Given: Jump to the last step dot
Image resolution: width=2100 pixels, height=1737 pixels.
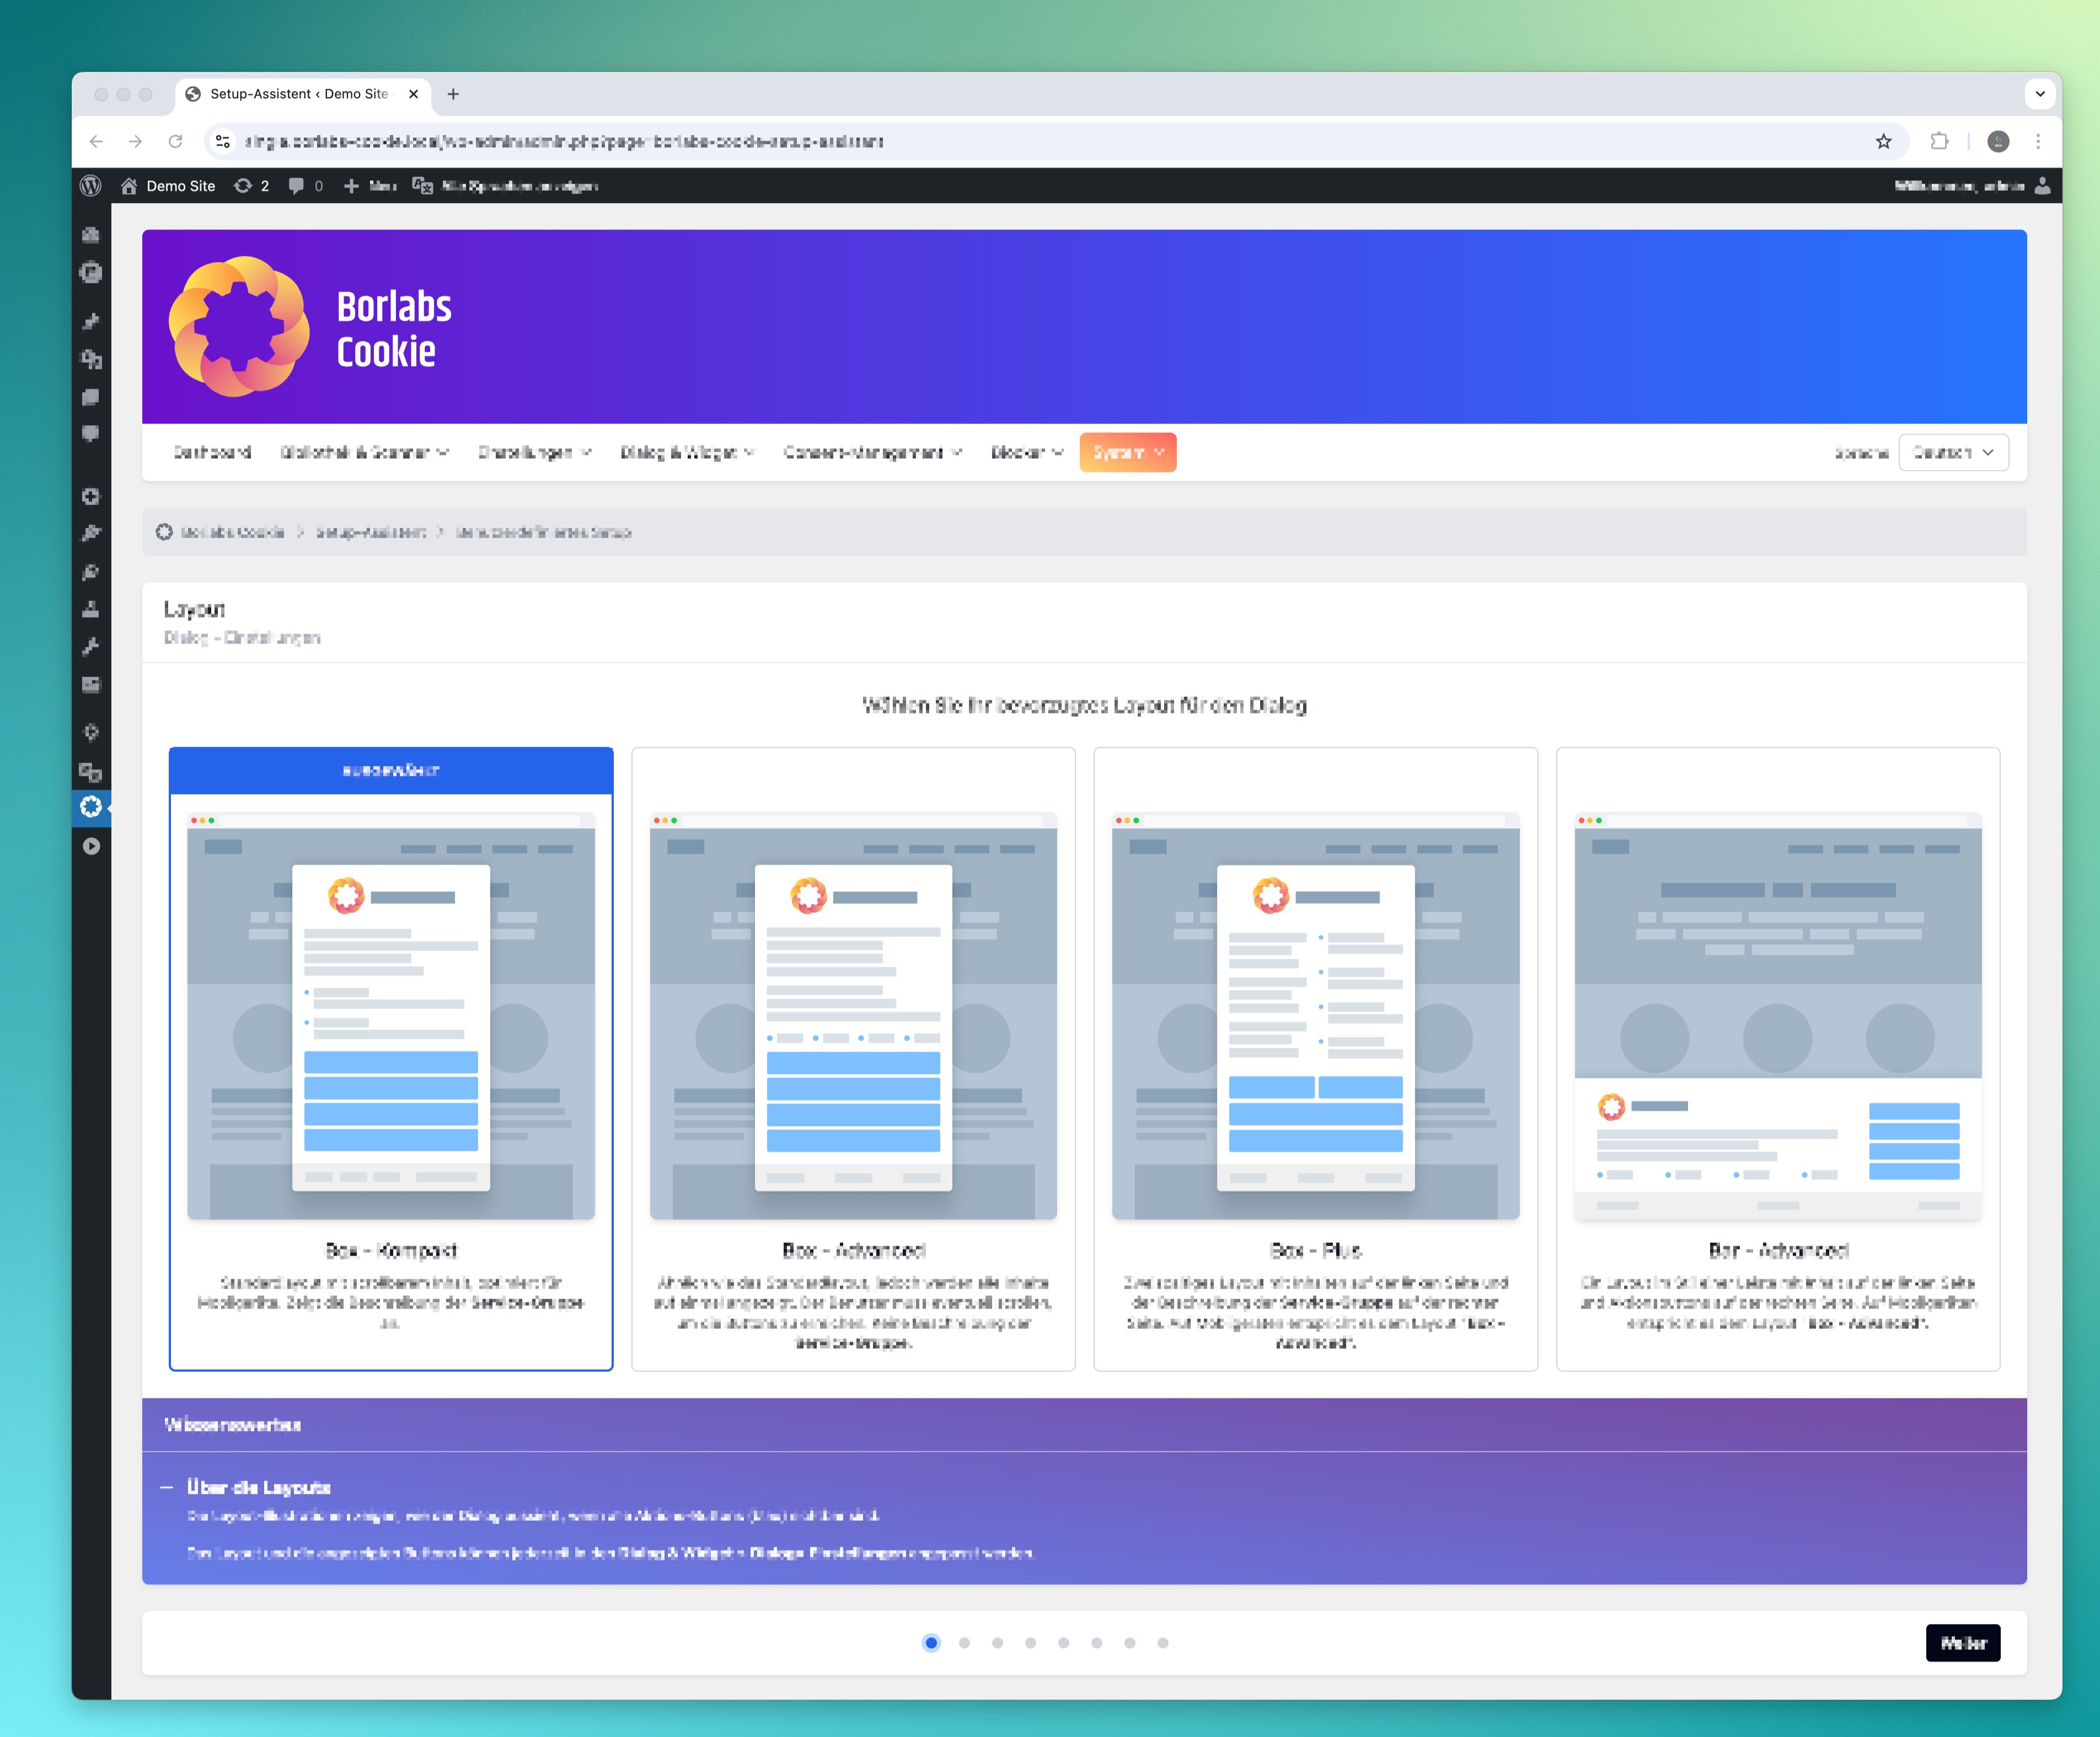Looking at the screenshot, I should 1163,1643.
